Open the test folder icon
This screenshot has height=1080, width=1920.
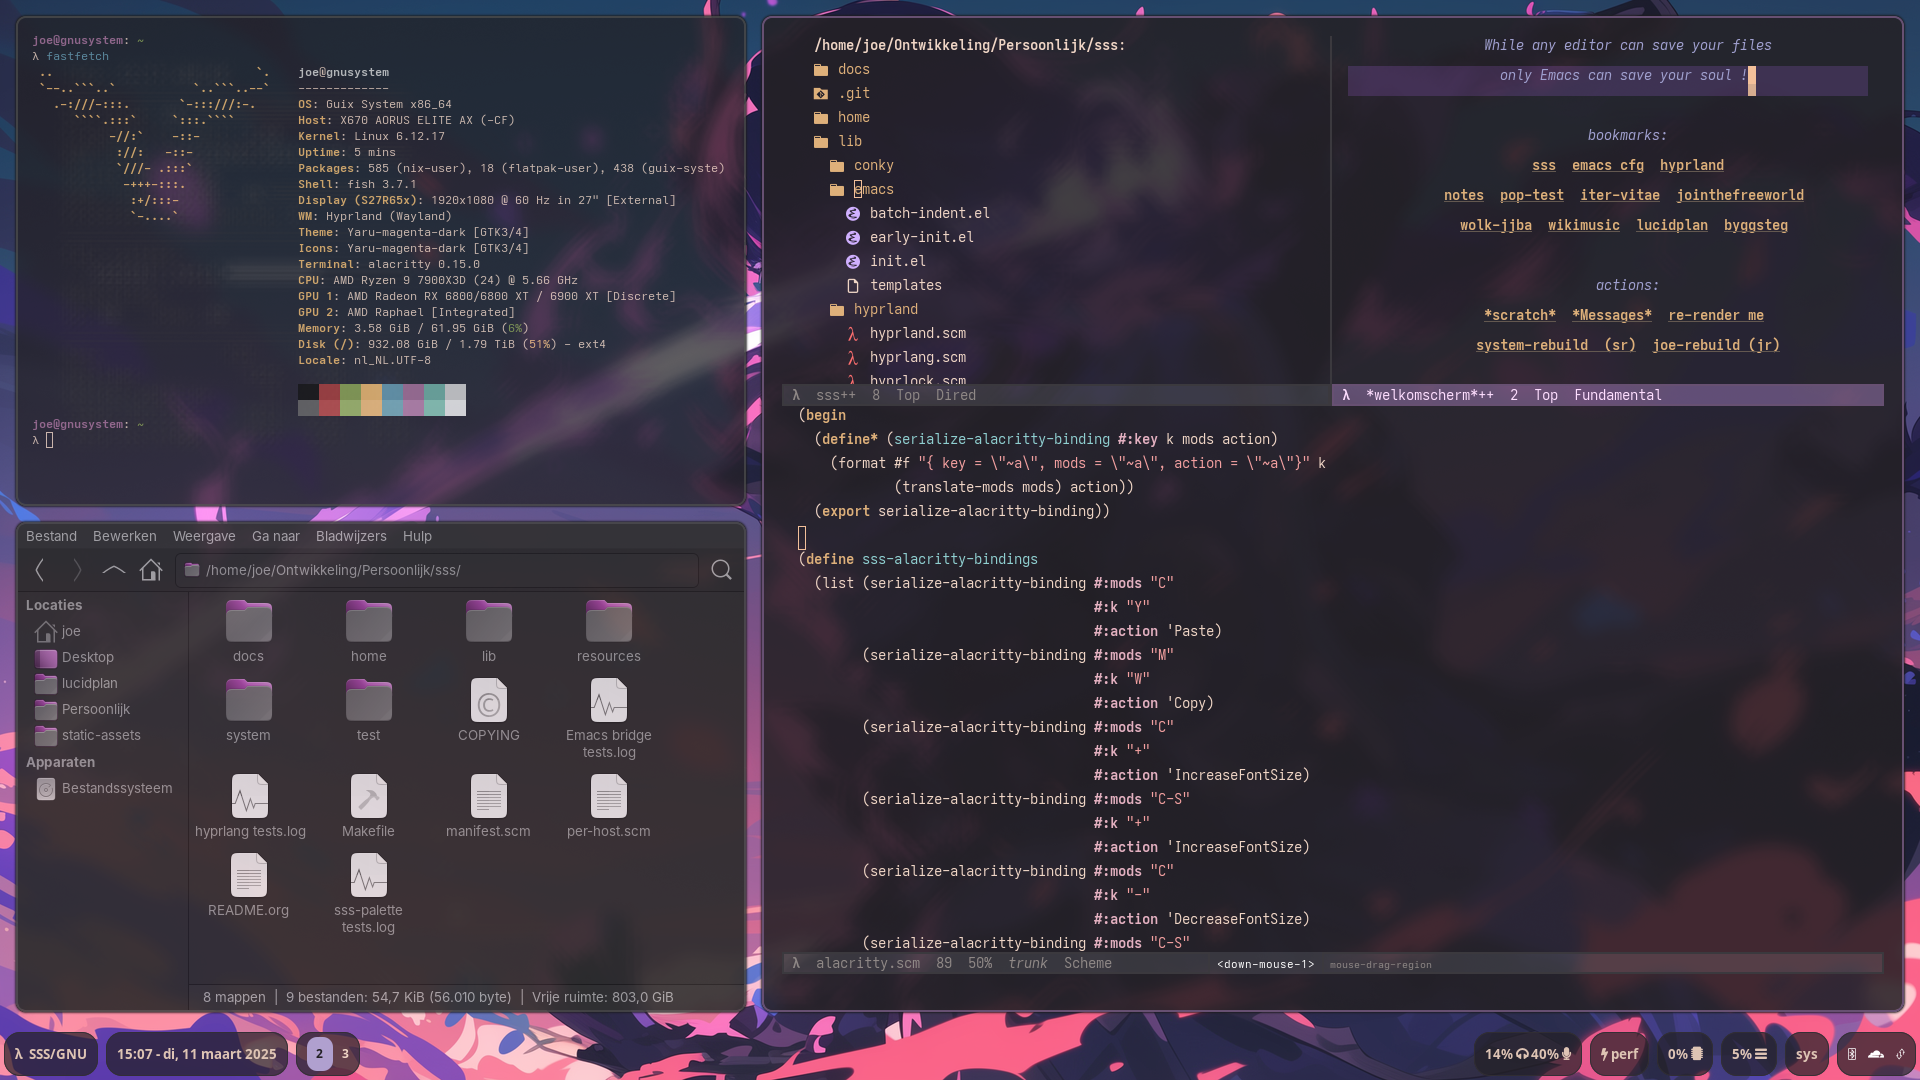(368, 701)
